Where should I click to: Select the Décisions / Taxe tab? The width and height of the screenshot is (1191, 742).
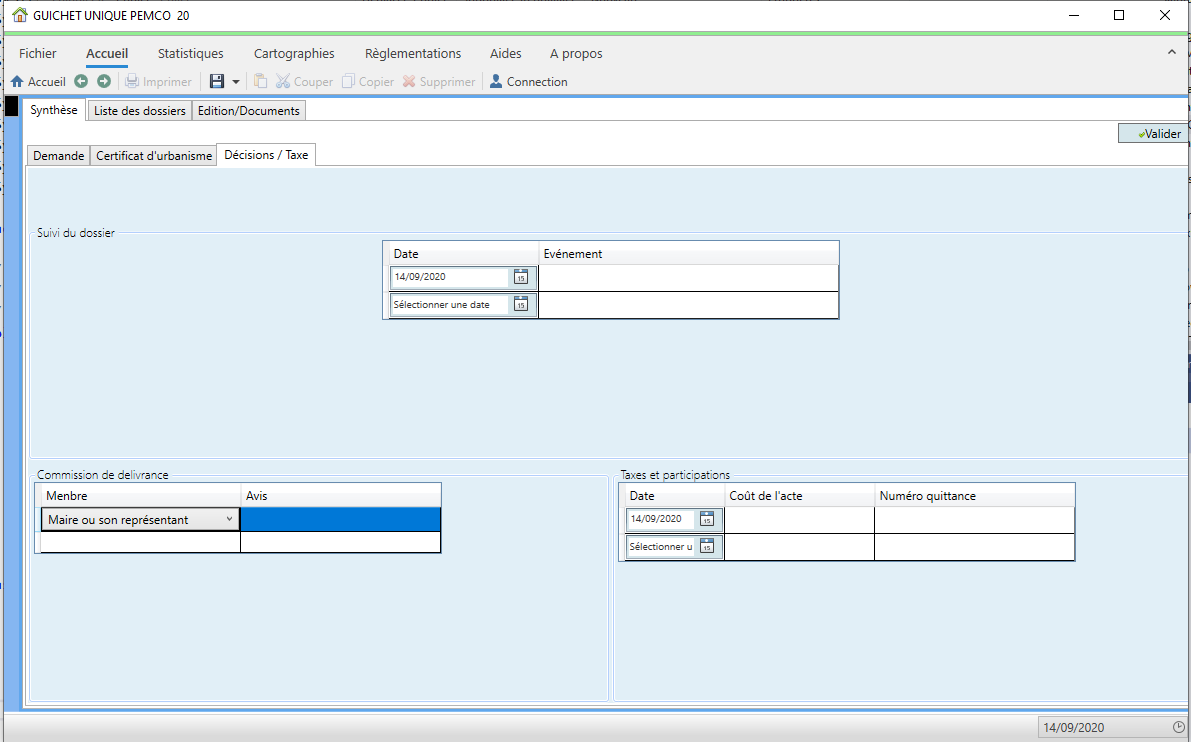(267, 155)
